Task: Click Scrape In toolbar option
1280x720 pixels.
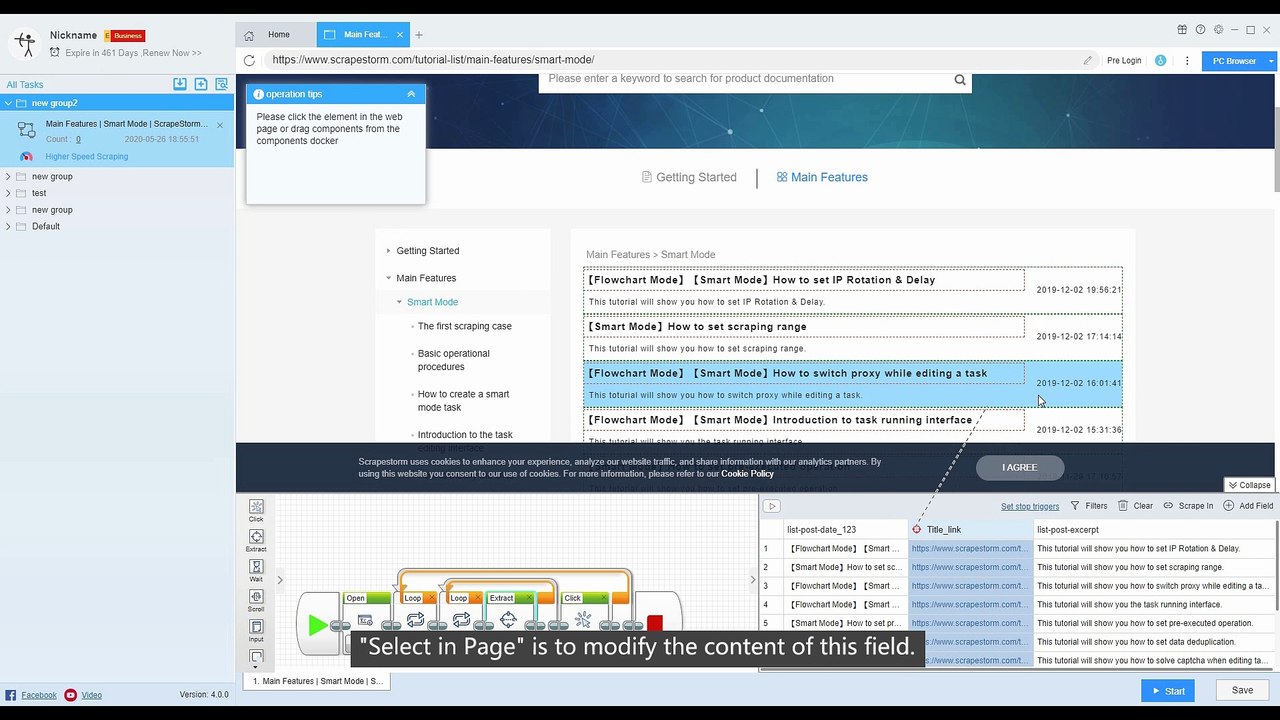Action: pyautogui.click(x=1188, y=506)
